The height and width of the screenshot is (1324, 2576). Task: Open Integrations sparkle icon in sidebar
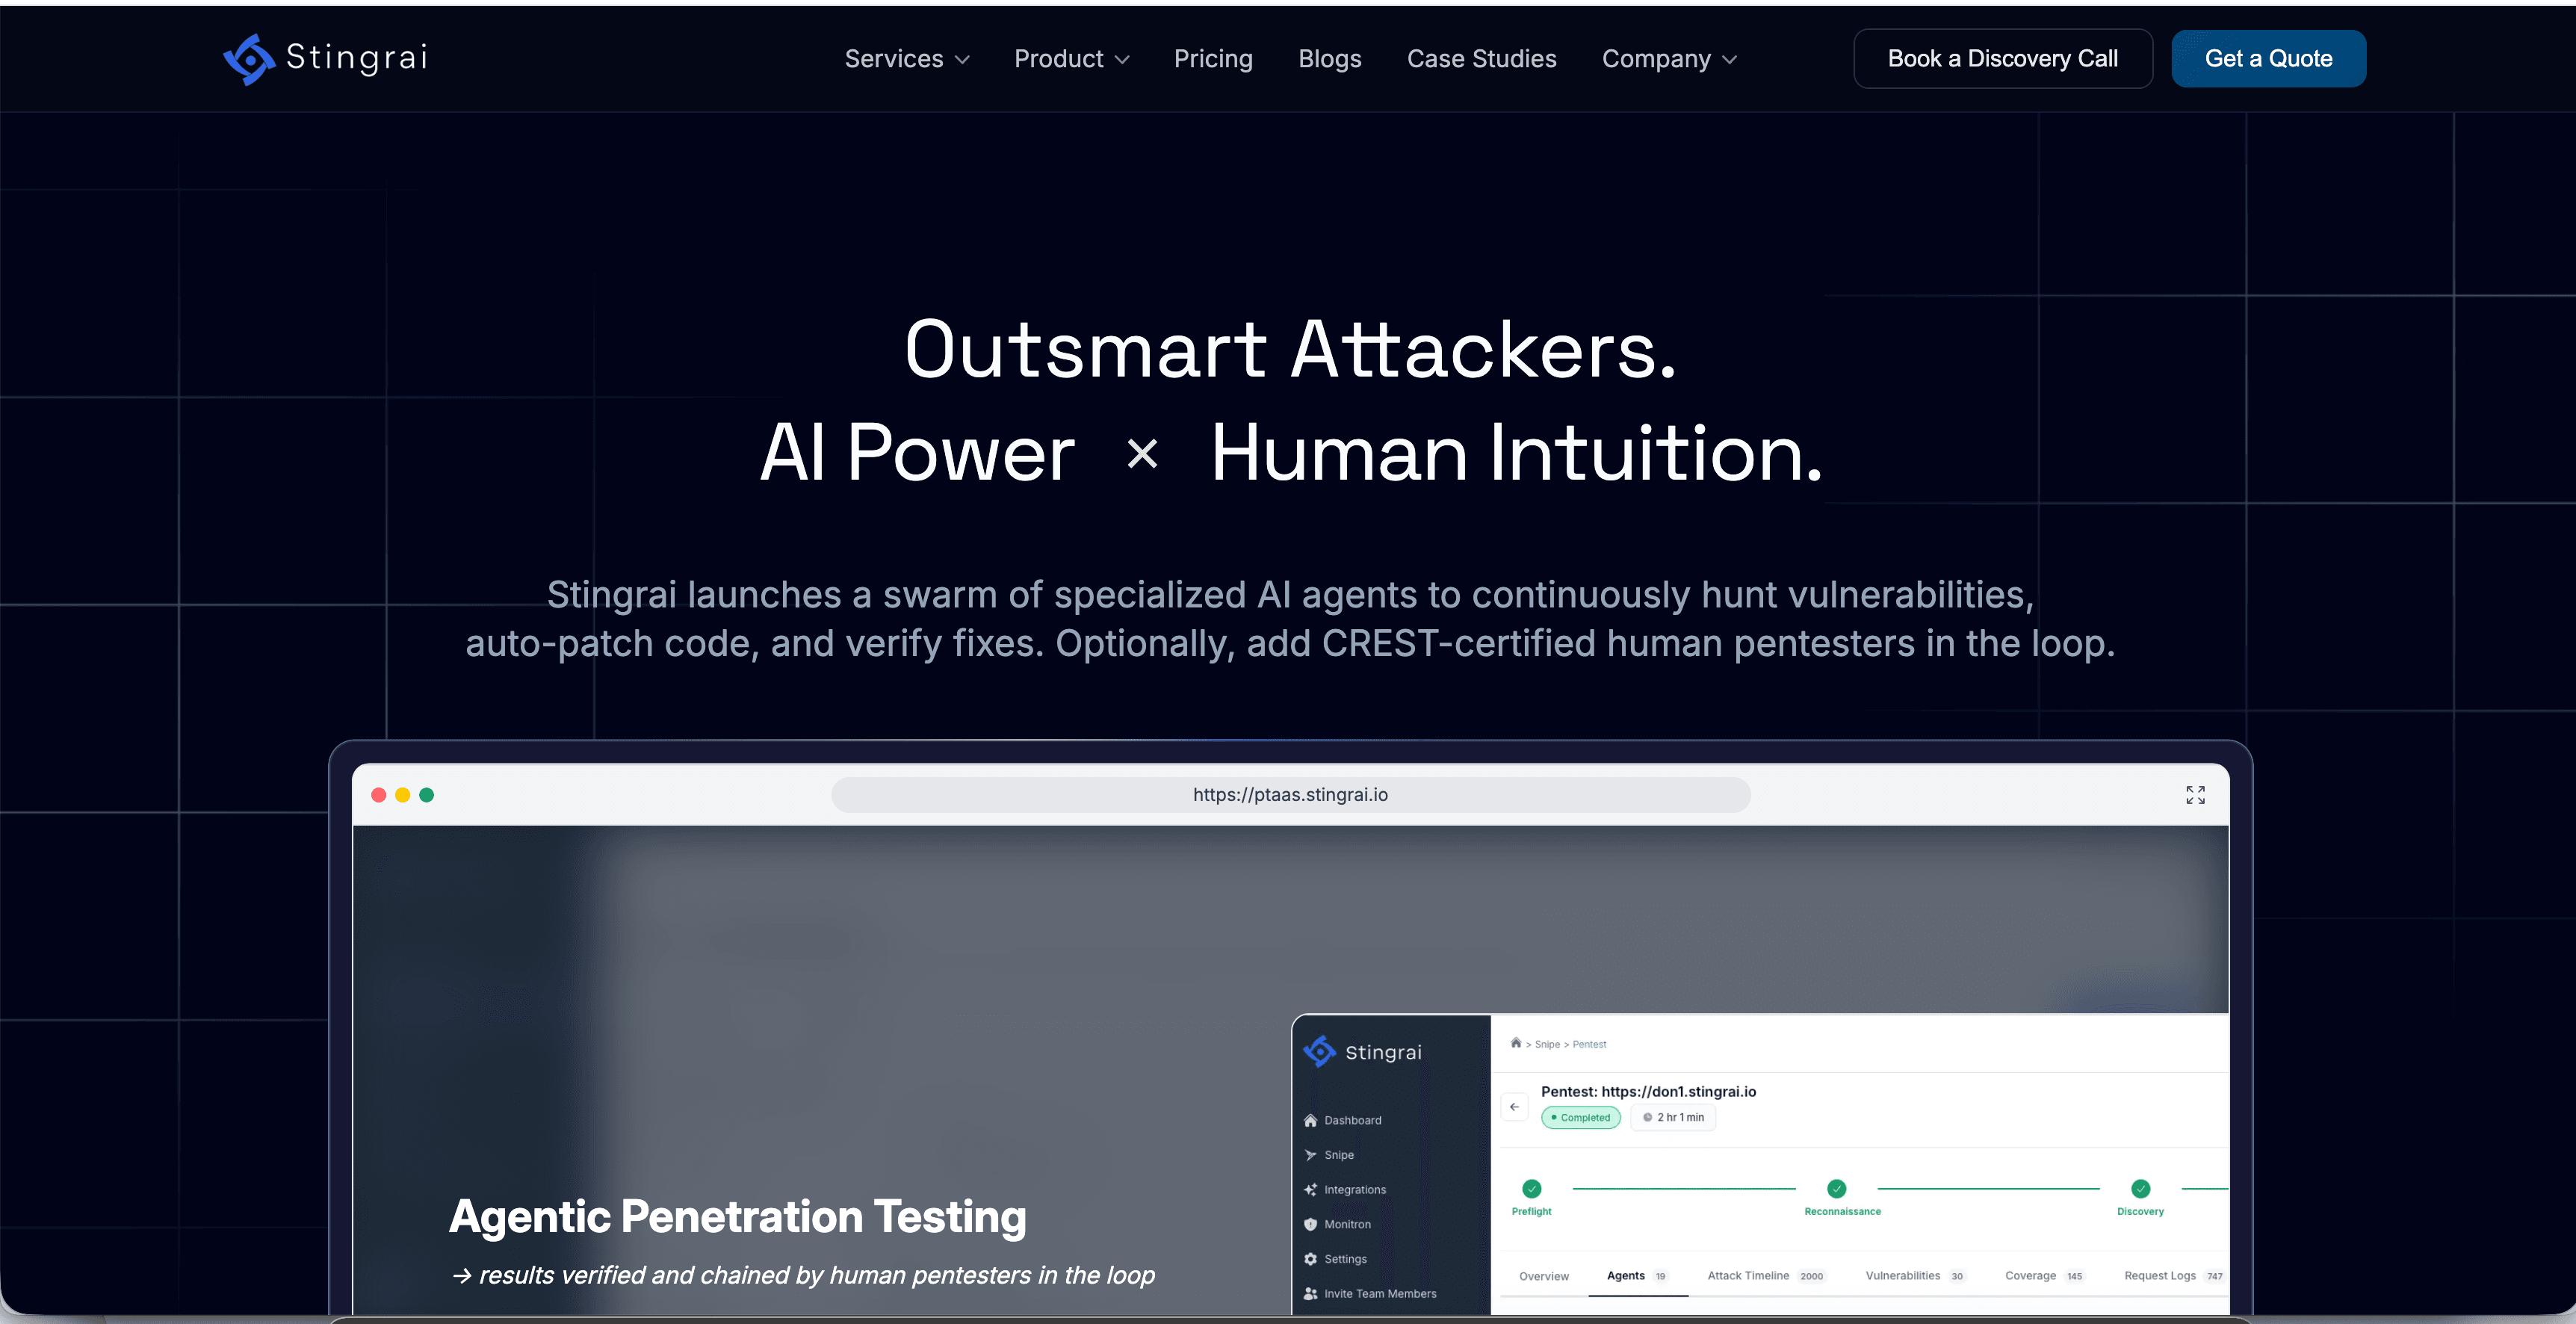pyautogui.click(x=1310, y=1190)
